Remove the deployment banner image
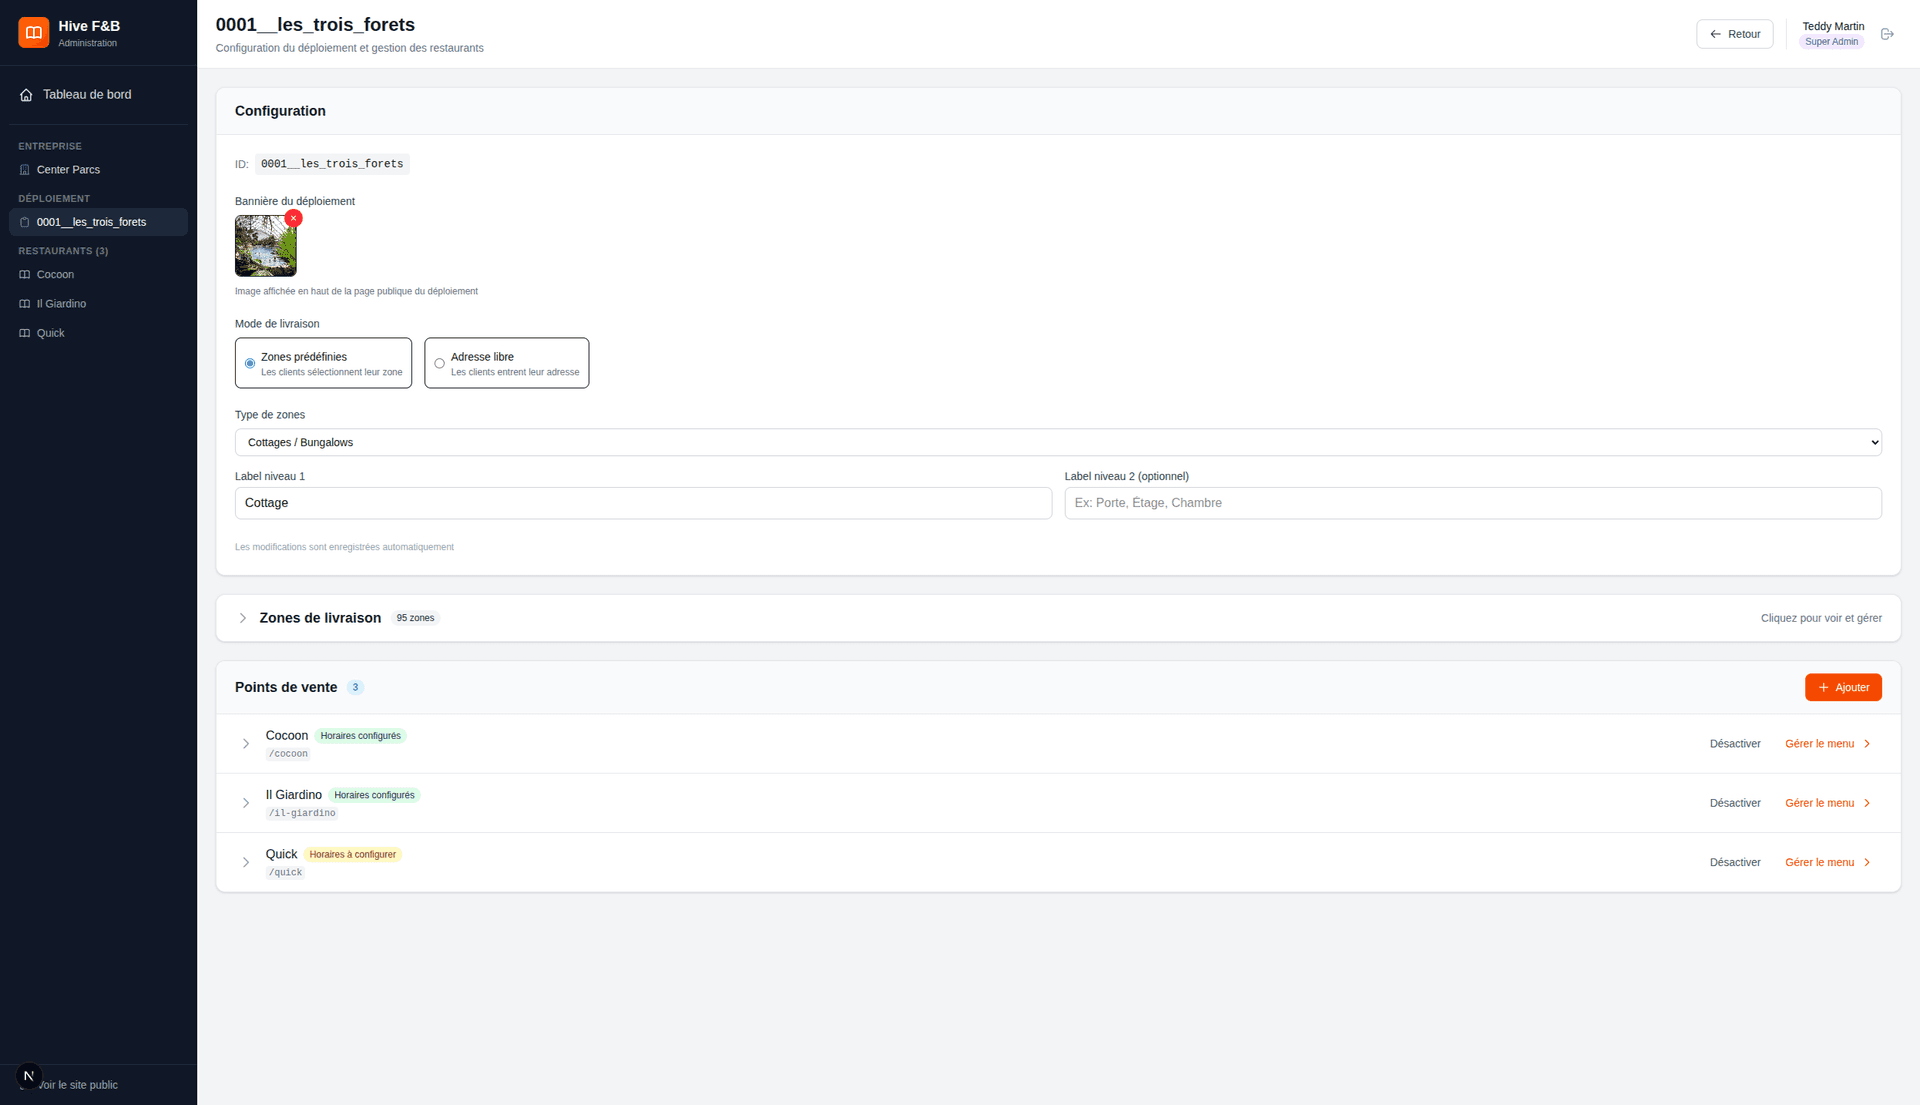1920x1105 pixels. 293,217
